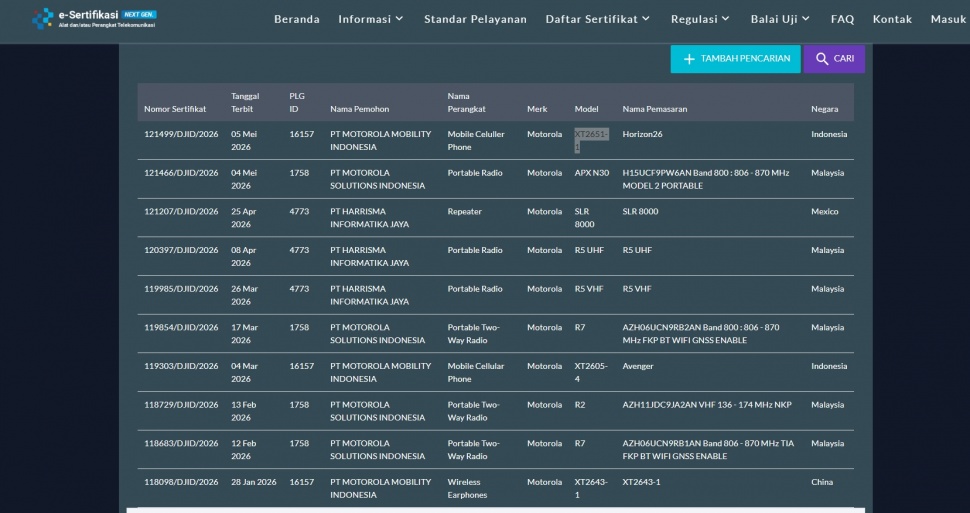970x513 pixels.
Task: Click the Repeater device name cell
Action: tap(465, 212)
